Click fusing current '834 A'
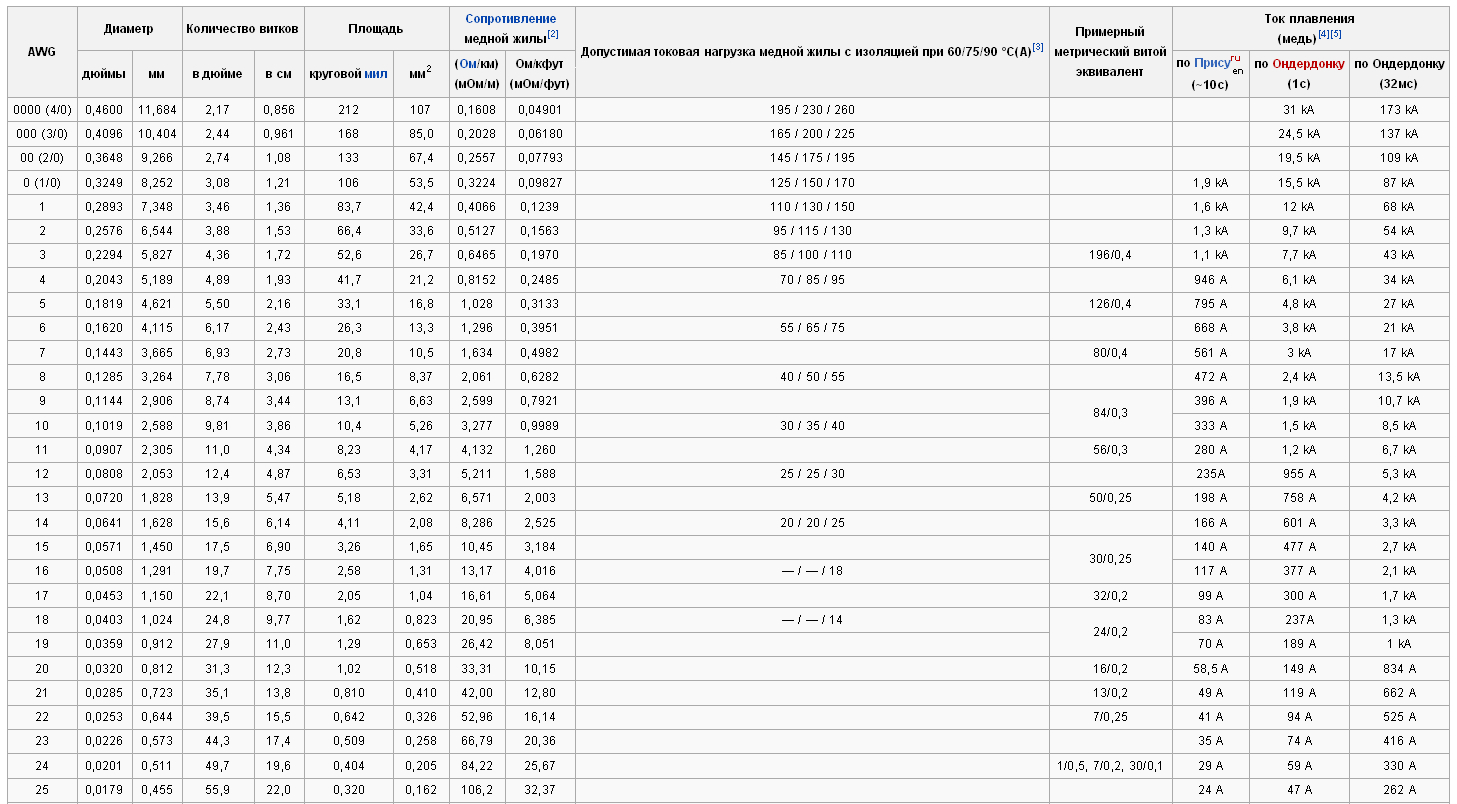 tap(1399, 669)
